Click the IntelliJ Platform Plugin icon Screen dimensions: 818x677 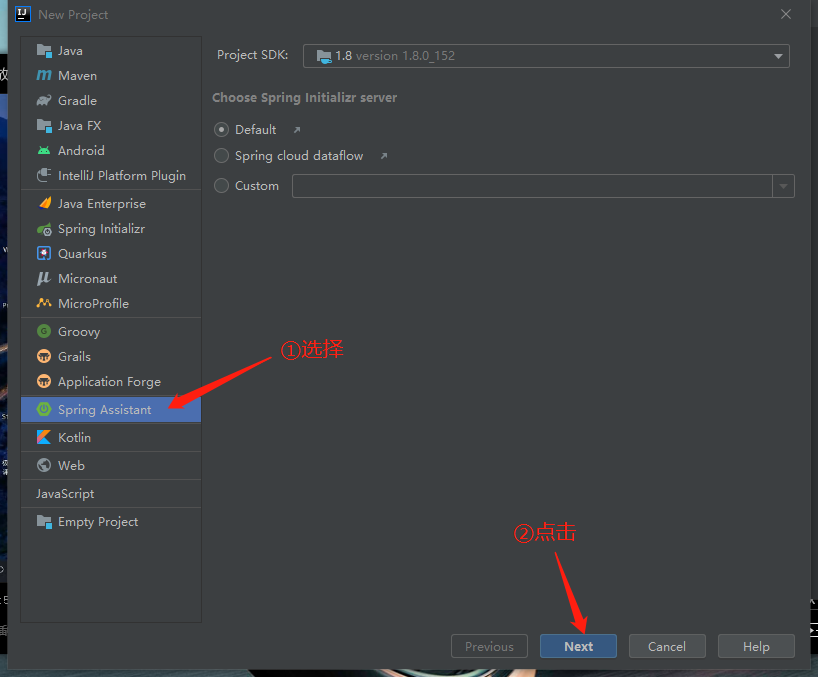tap(44, 175)
